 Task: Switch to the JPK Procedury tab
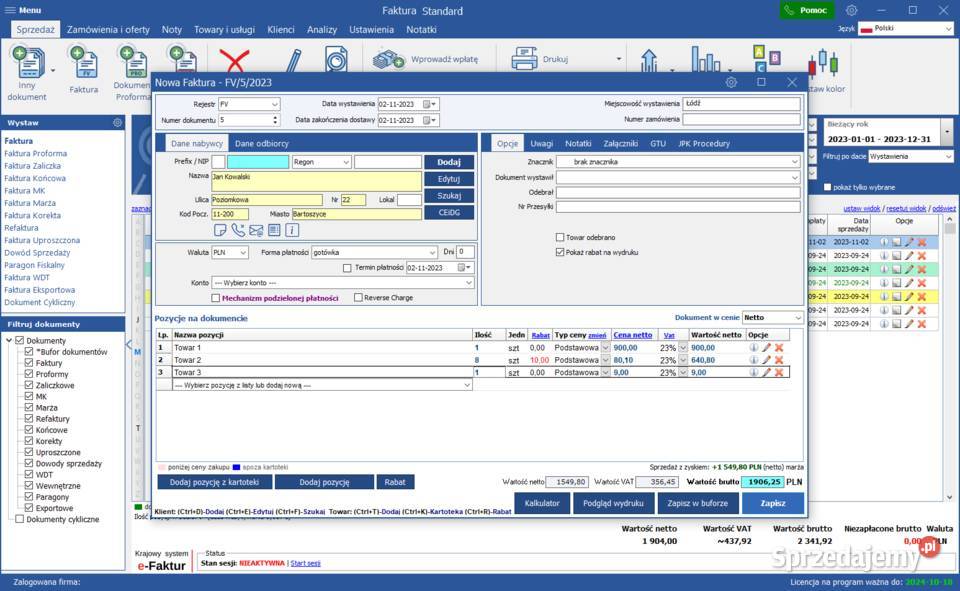[x=703, y=143]
